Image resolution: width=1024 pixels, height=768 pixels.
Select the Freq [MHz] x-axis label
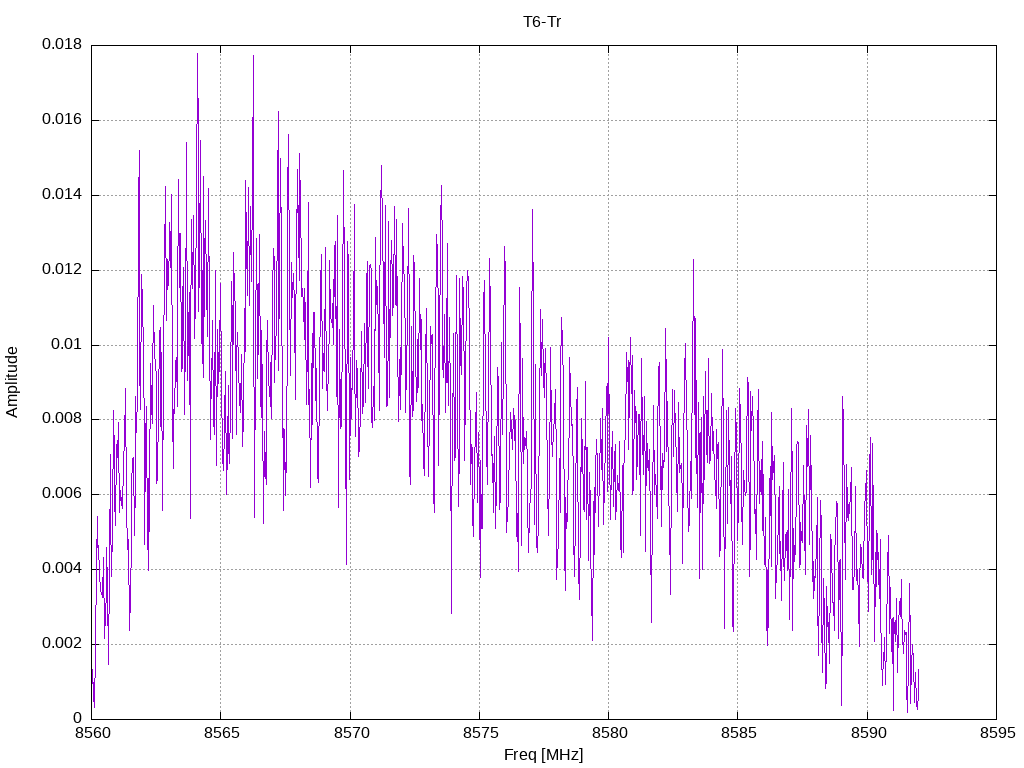click(543, 755)
